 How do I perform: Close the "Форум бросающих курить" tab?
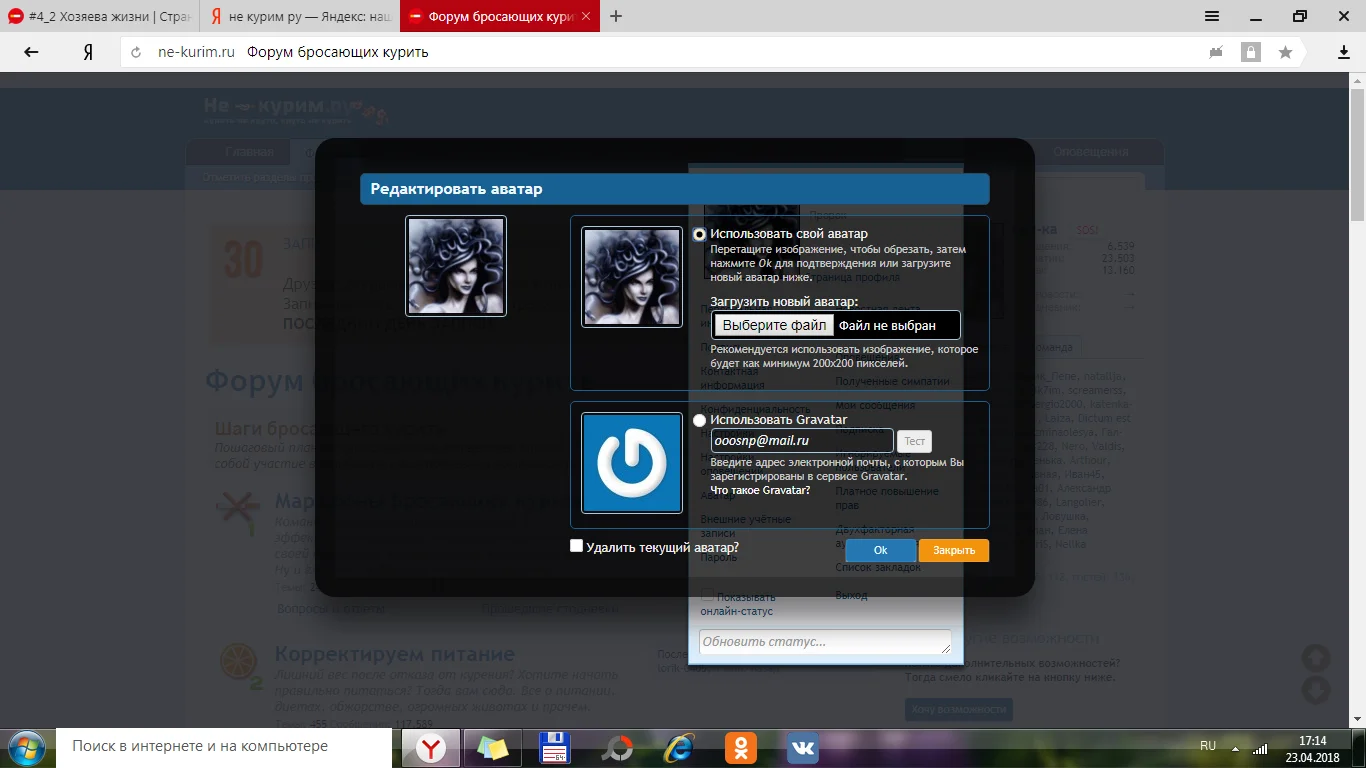point(585,17)
